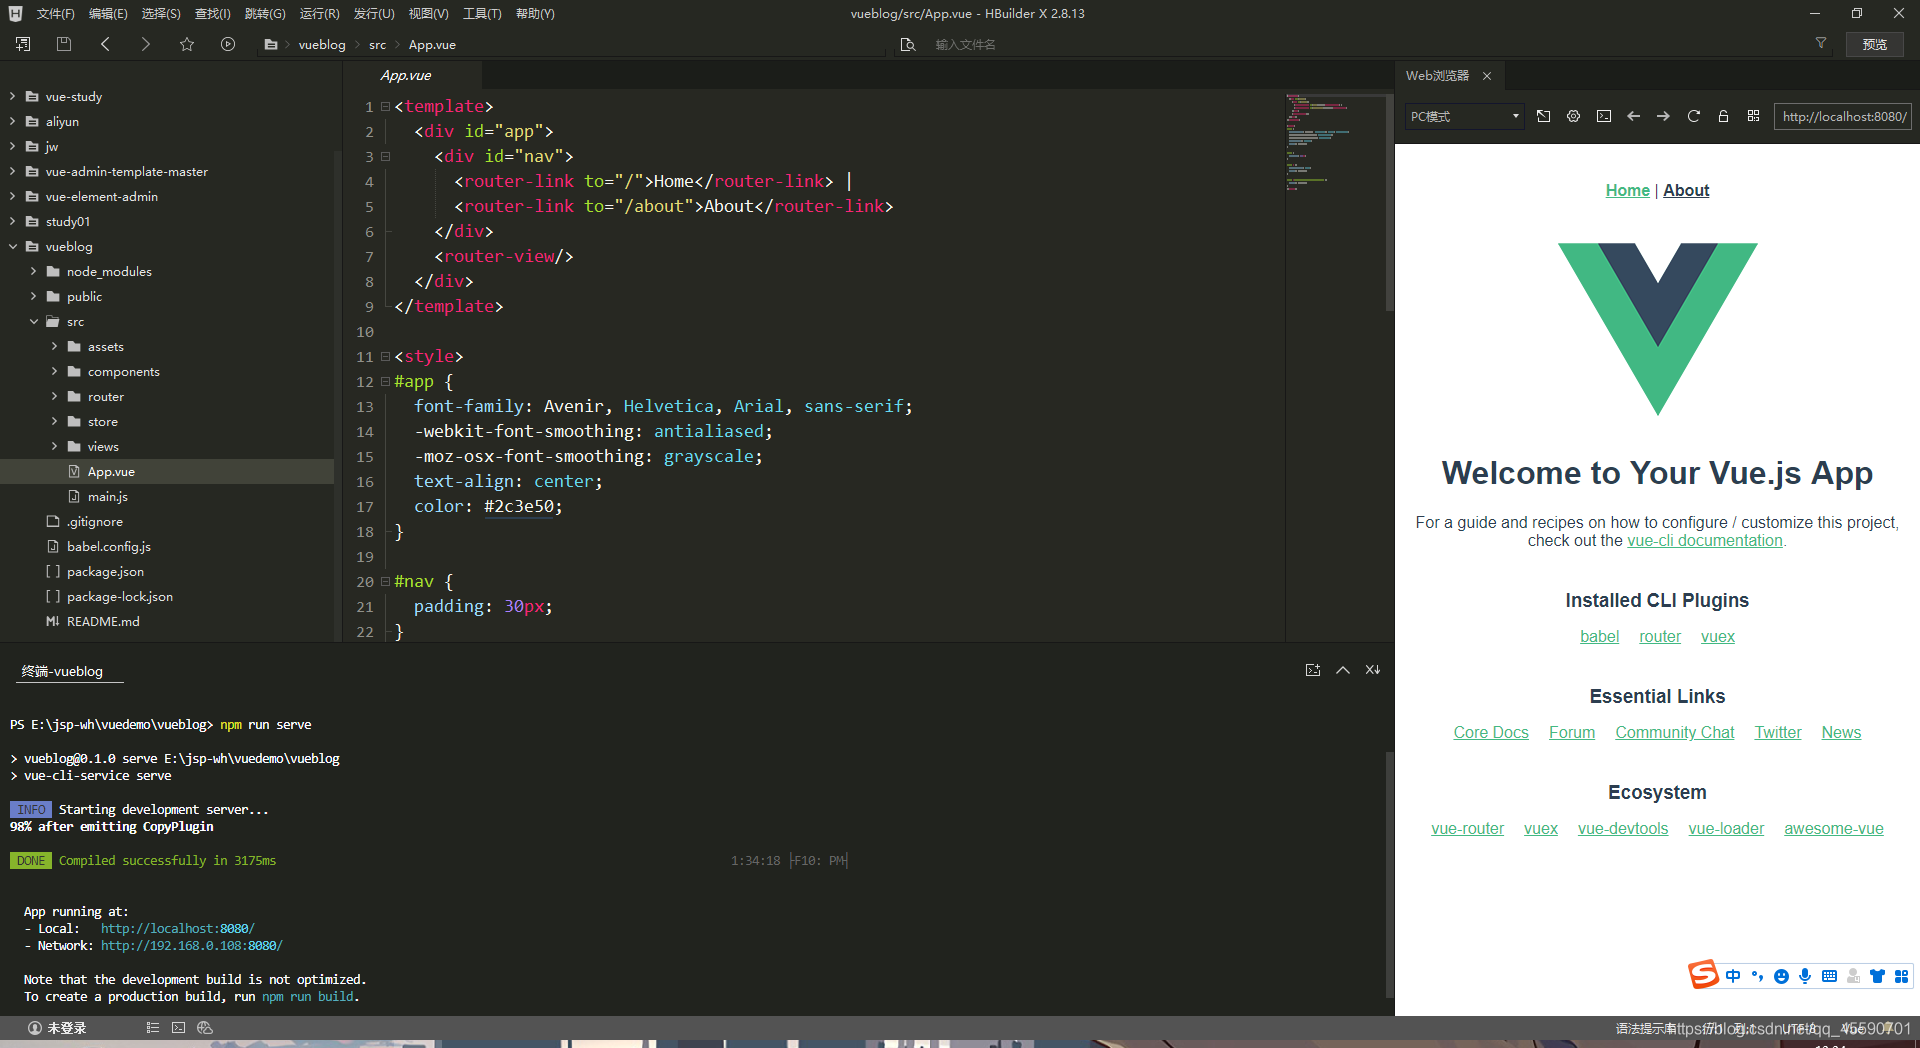1920x1048 pixels.
Task: Click the code minimap overview
Action: [1333, 142]
